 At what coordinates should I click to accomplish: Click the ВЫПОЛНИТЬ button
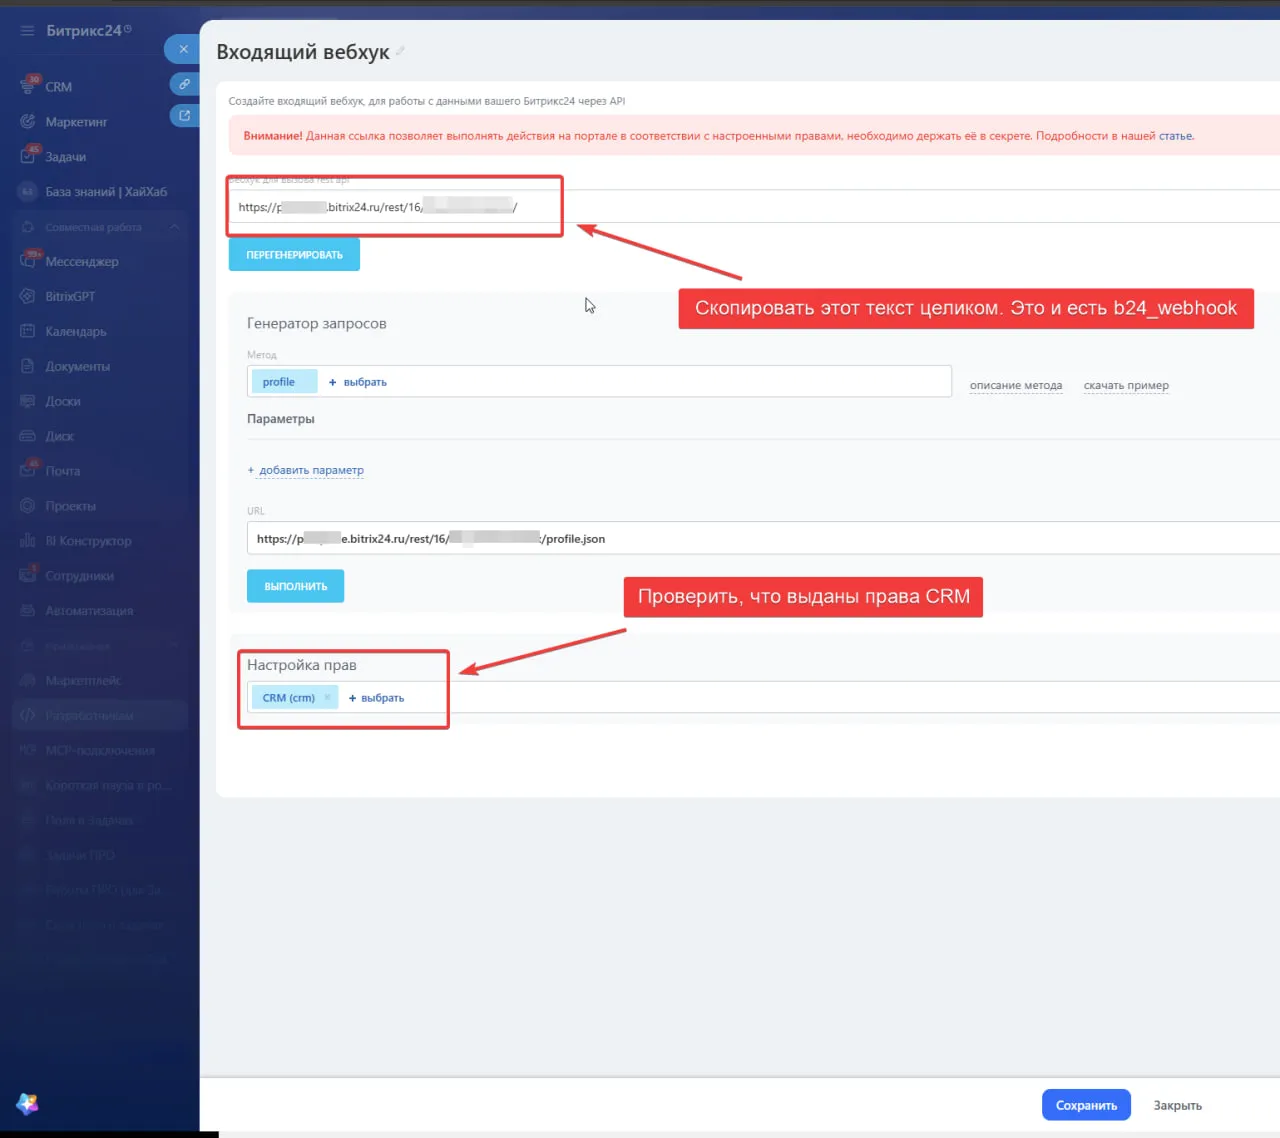pyautogui.click(x=296, y=586)
